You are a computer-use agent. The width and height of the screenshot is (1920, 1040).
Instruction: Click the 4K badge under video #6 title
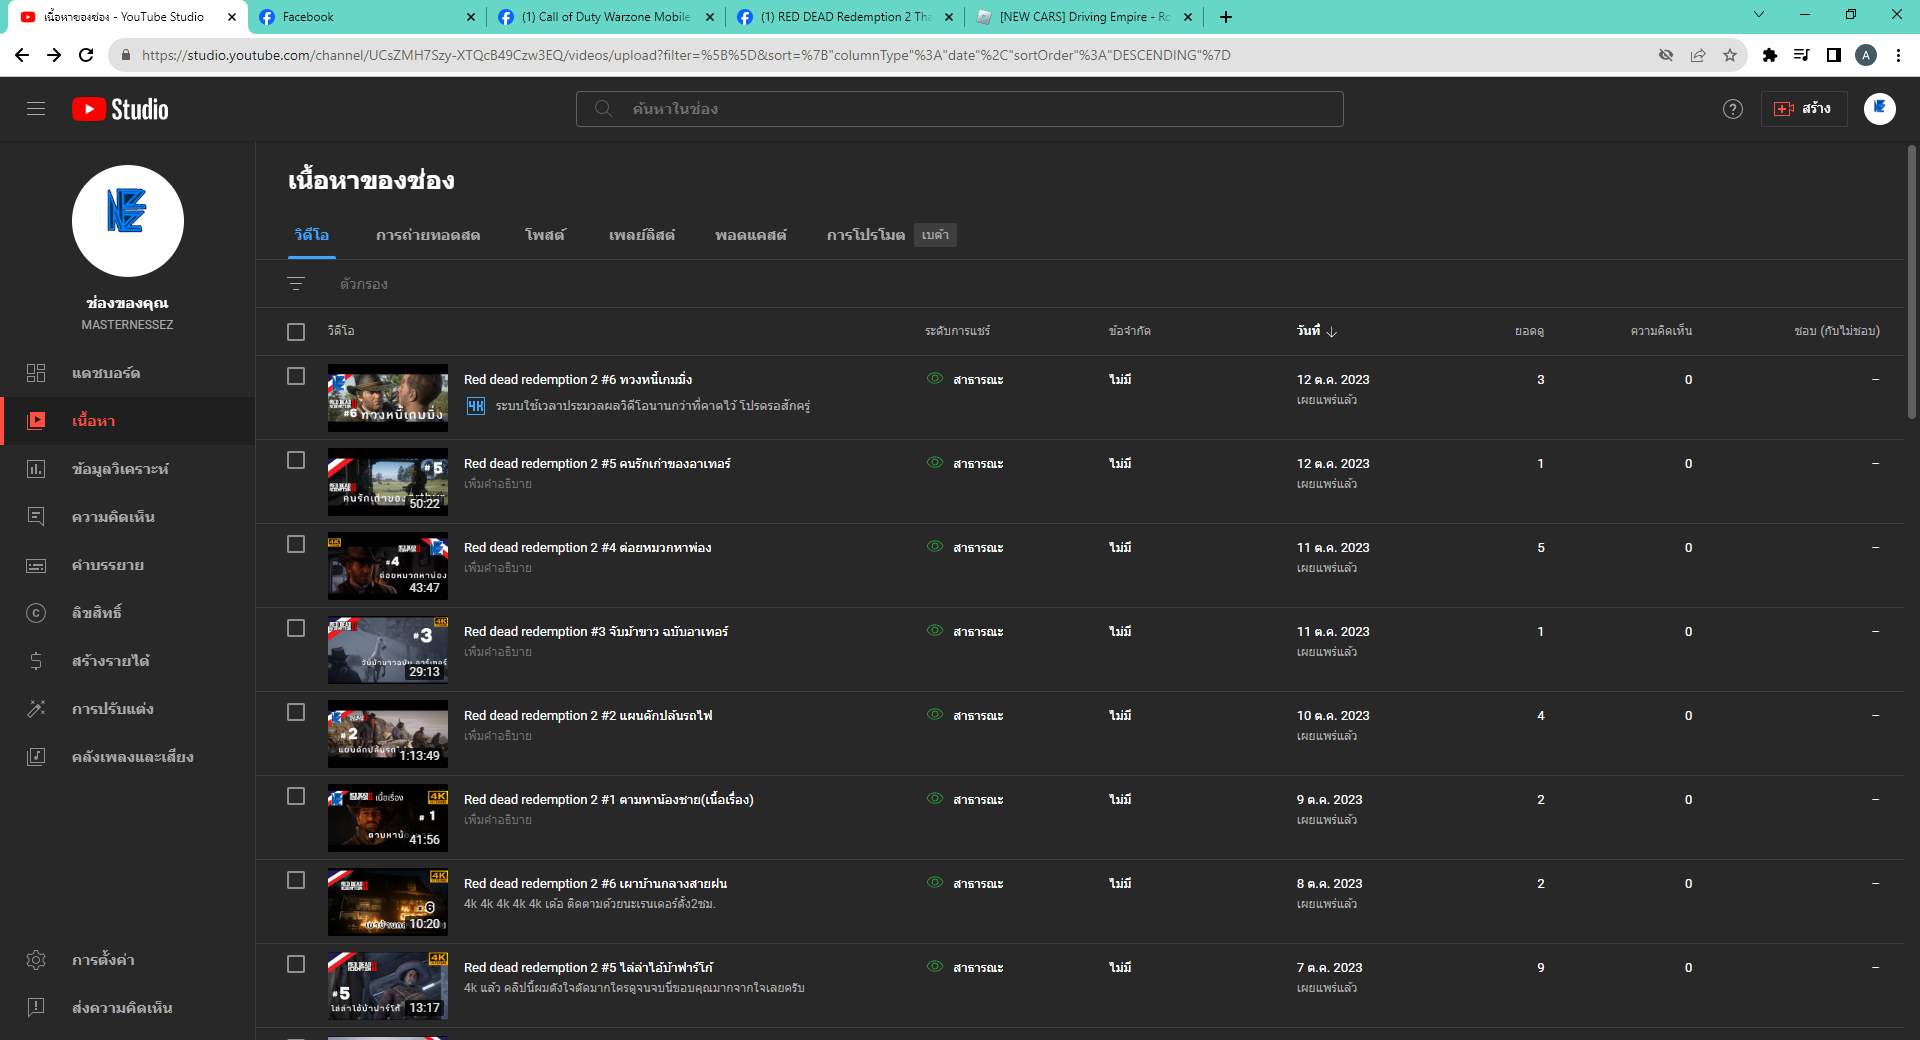[476, 406]
